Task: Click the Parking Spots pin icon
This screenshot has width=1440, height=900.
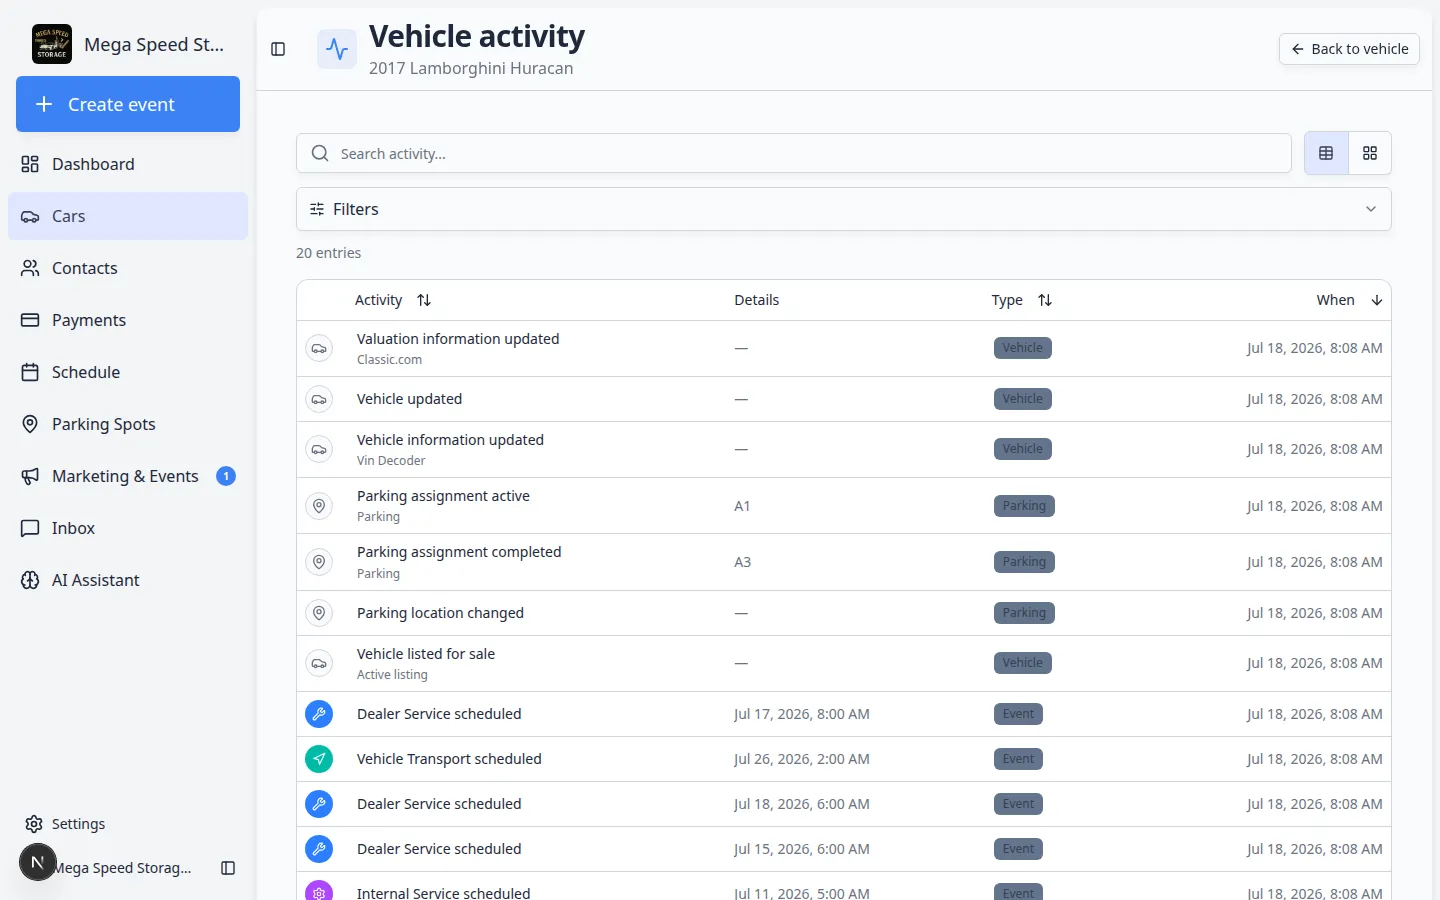Action: pyautogui.click(x=30, y=424)
